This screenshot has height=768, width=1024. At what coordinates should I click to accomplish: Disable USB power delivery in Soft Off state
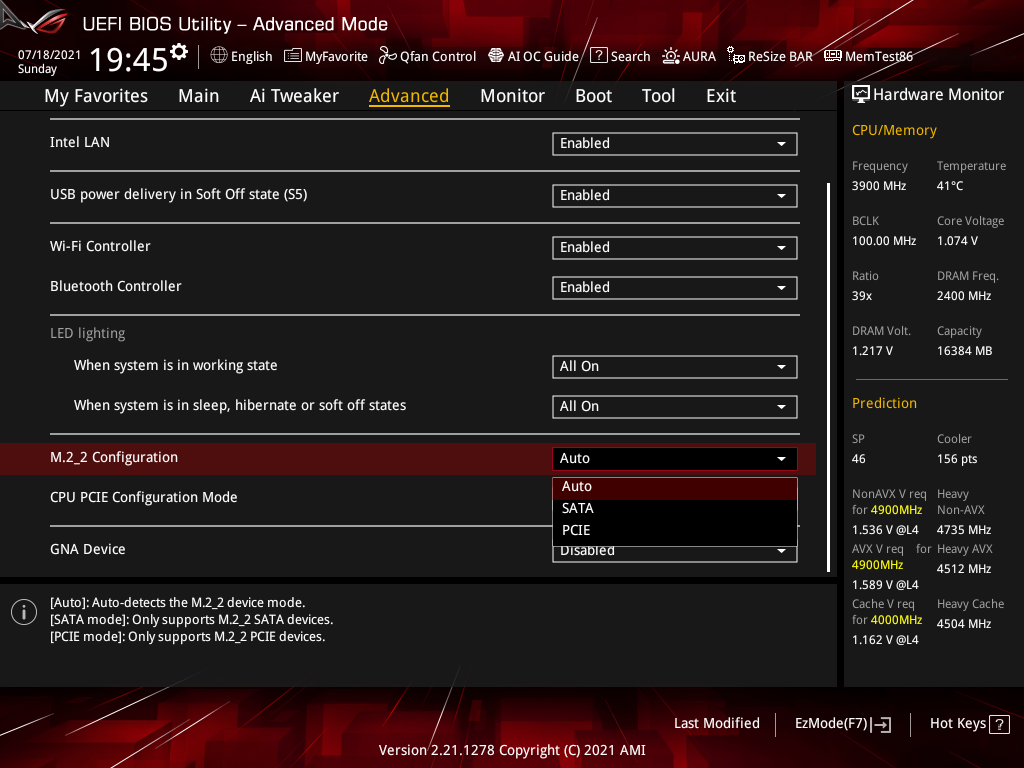pyautogui.click(x=674, y=195)
